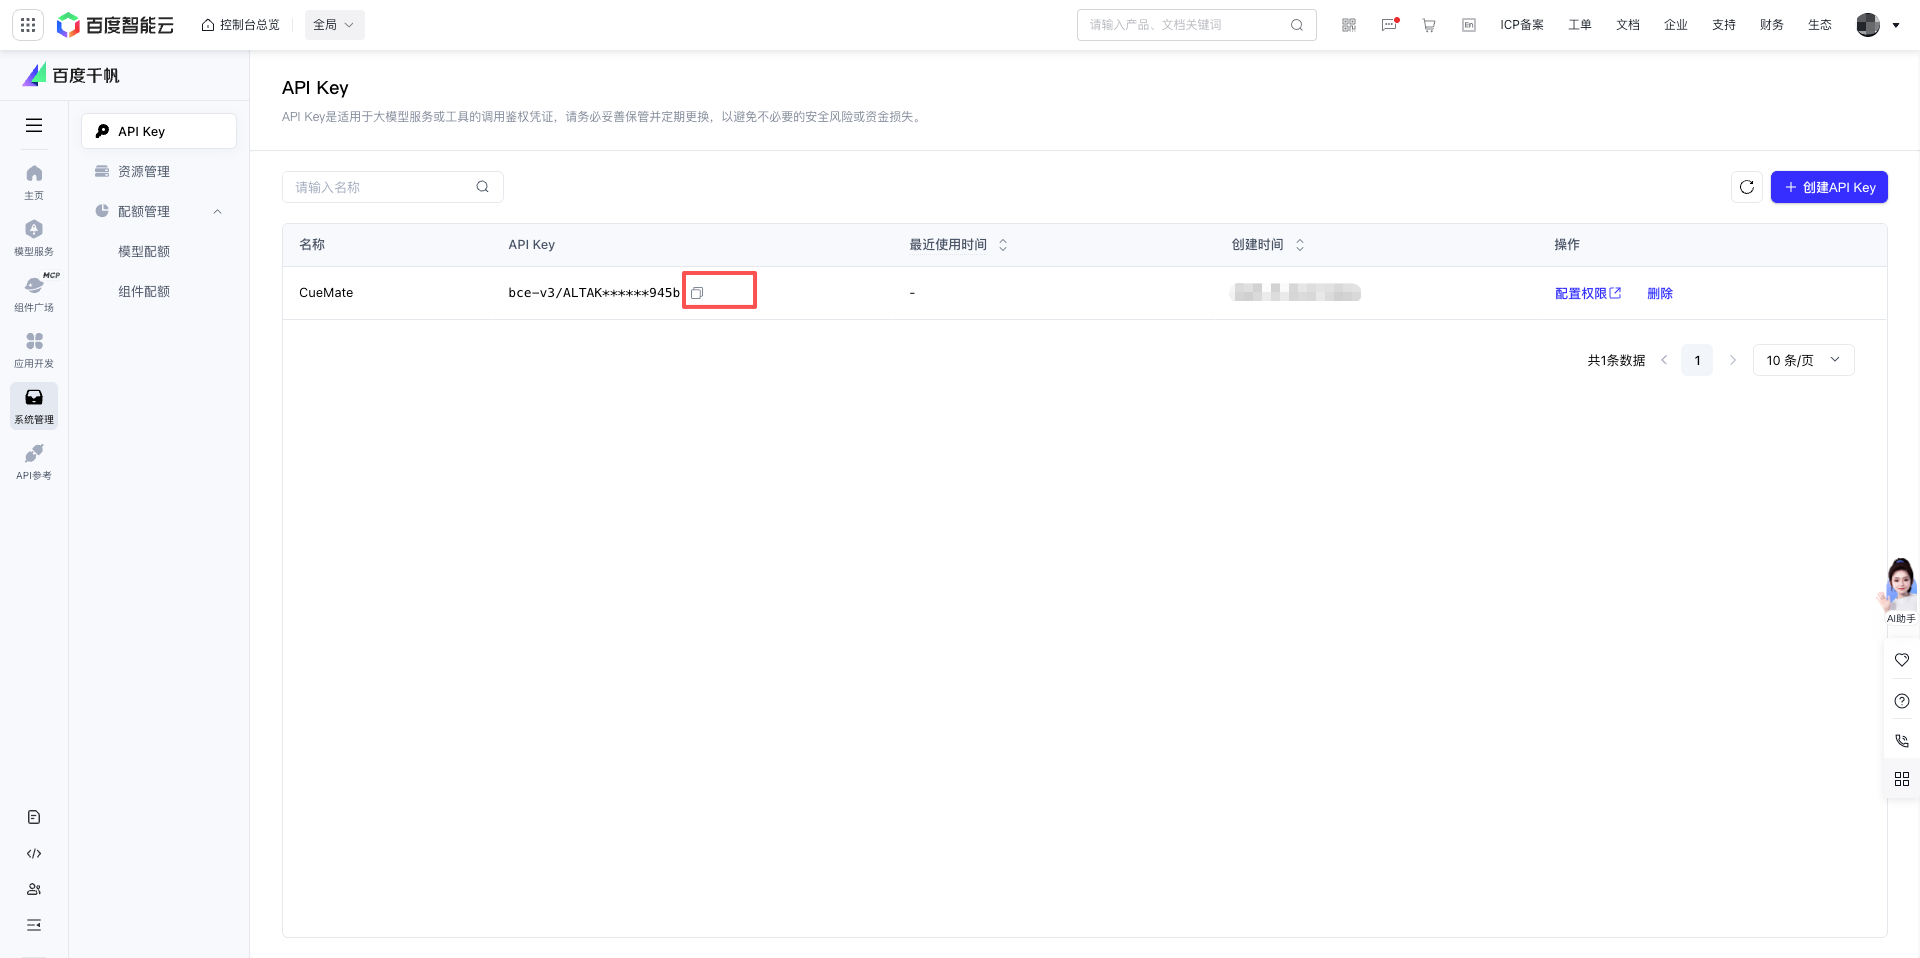Open the shopping cart in top bar
Image resolution: width=1920 pixels, height=958 pixels.
coord(1428,25)
